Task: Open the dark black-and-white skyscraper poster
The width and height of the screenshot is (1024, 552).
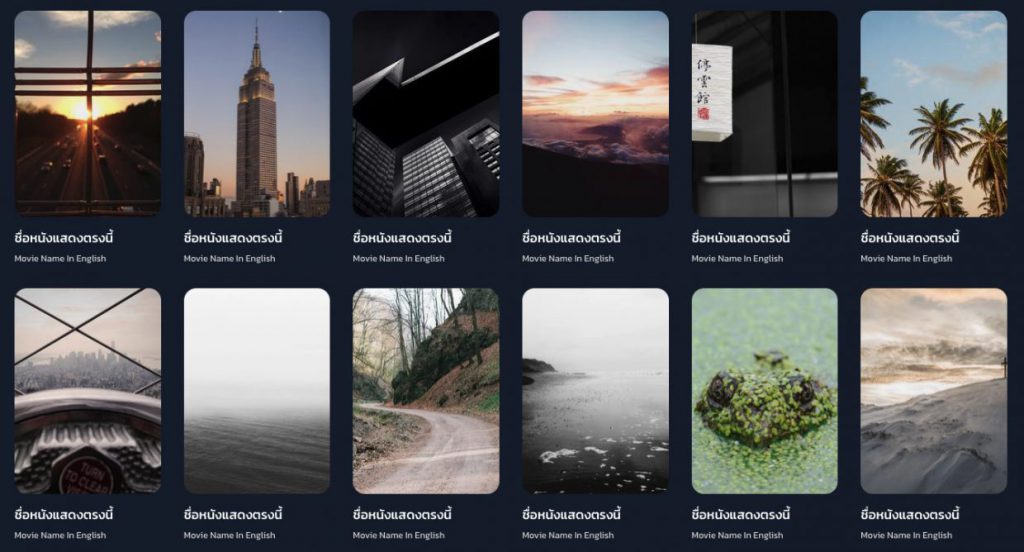Action: pos(426,113)
